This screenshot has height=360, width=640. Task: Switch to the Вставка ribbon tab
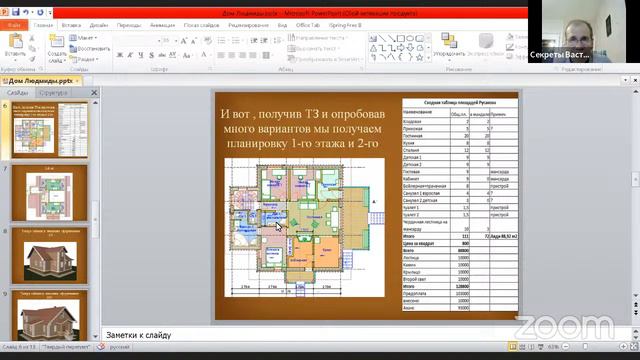coord(71,25)
